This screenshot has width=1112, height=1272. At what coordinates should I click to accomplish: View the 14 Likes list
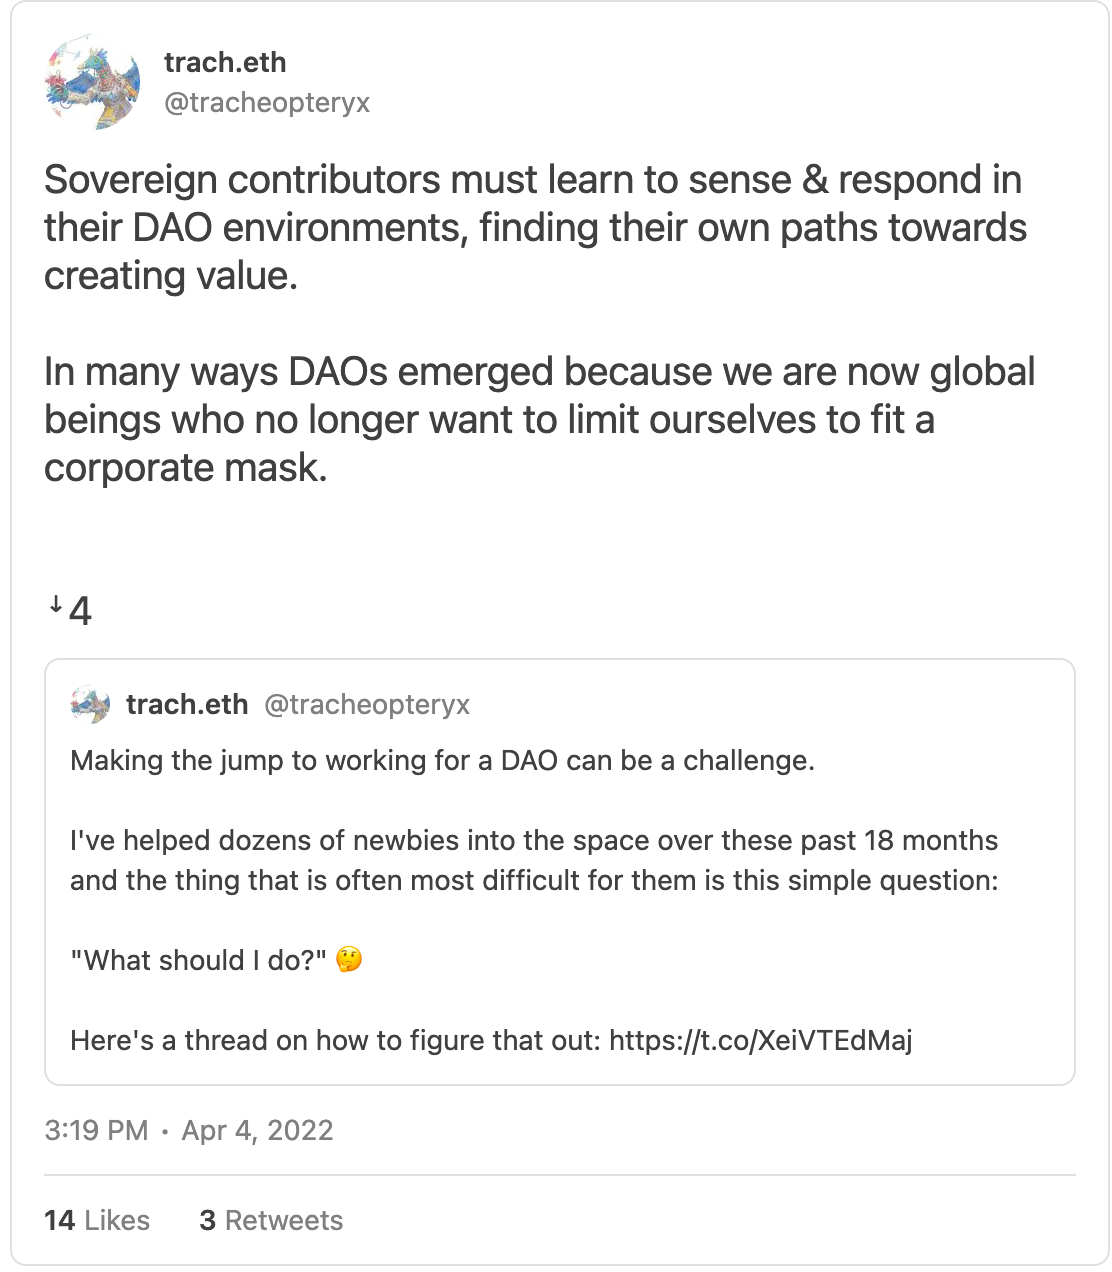click(97, 1220)
